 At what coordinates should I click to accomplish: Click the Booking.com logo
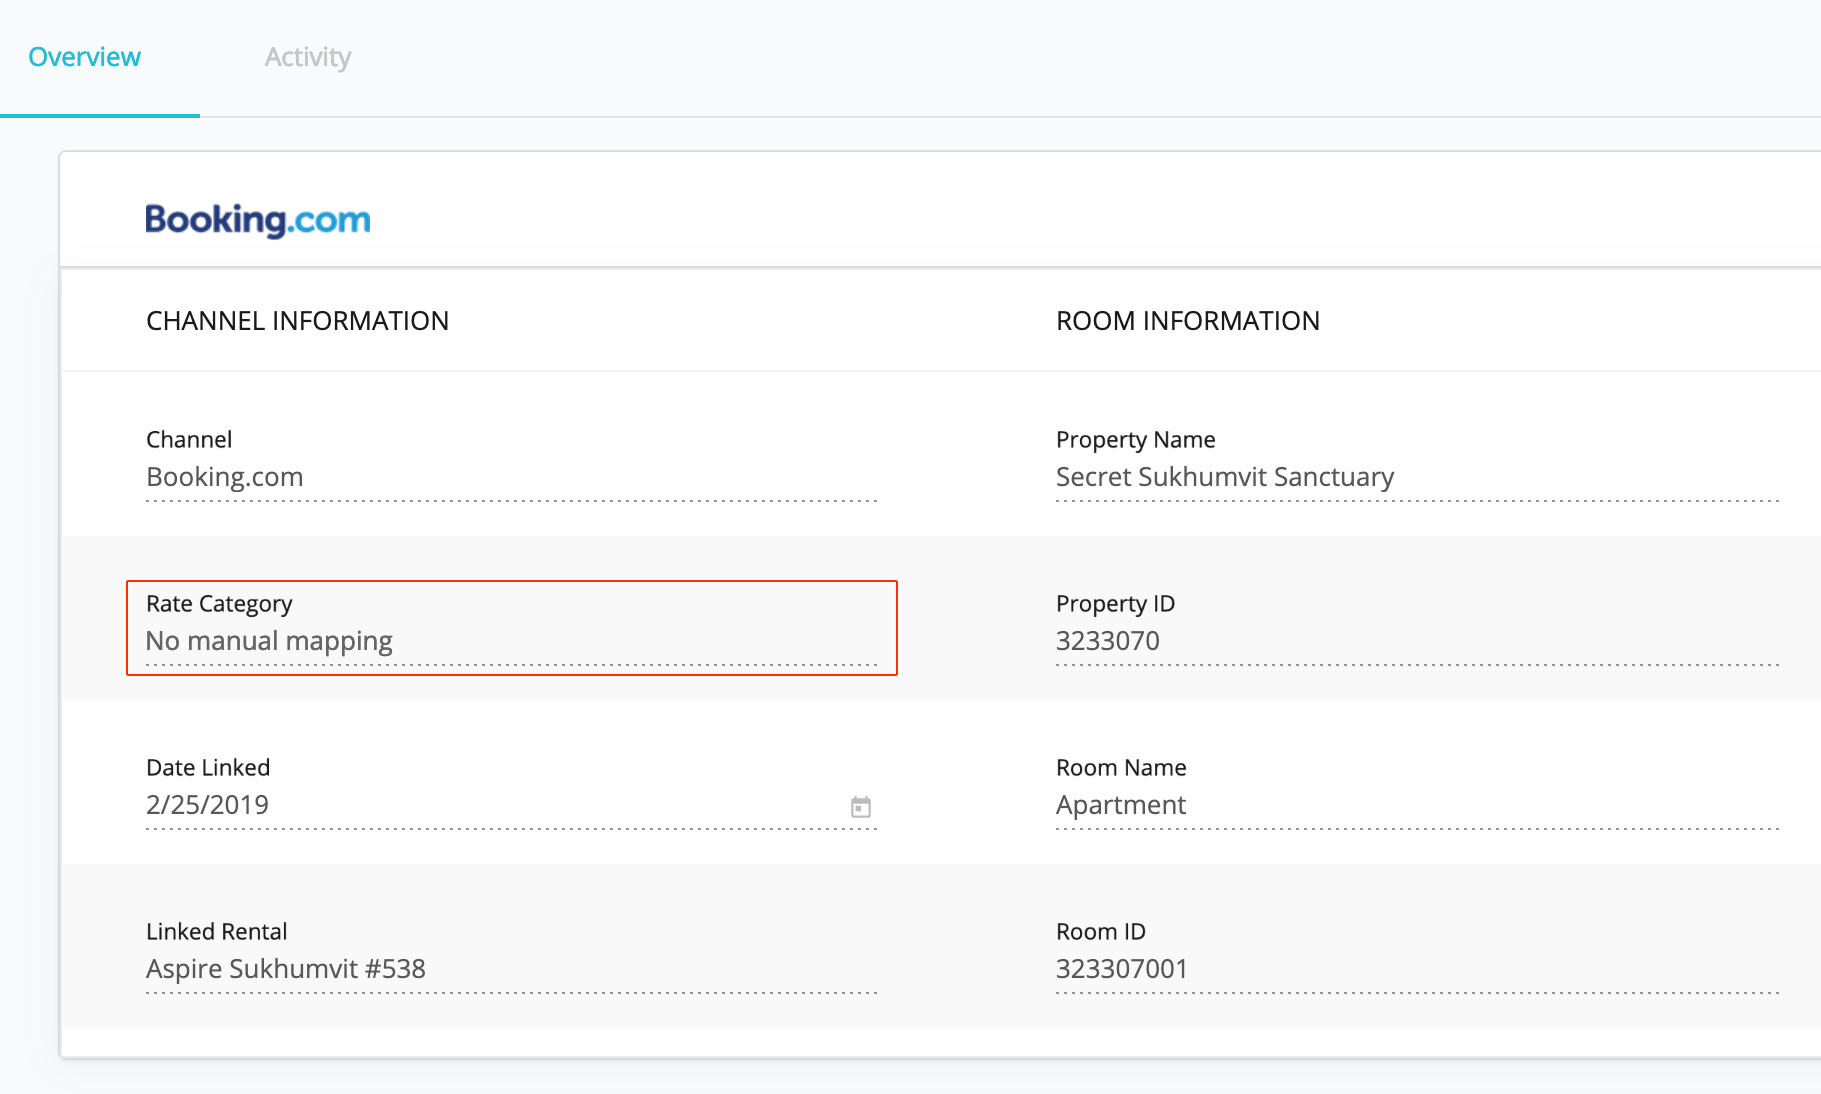[x=258, y=220]
